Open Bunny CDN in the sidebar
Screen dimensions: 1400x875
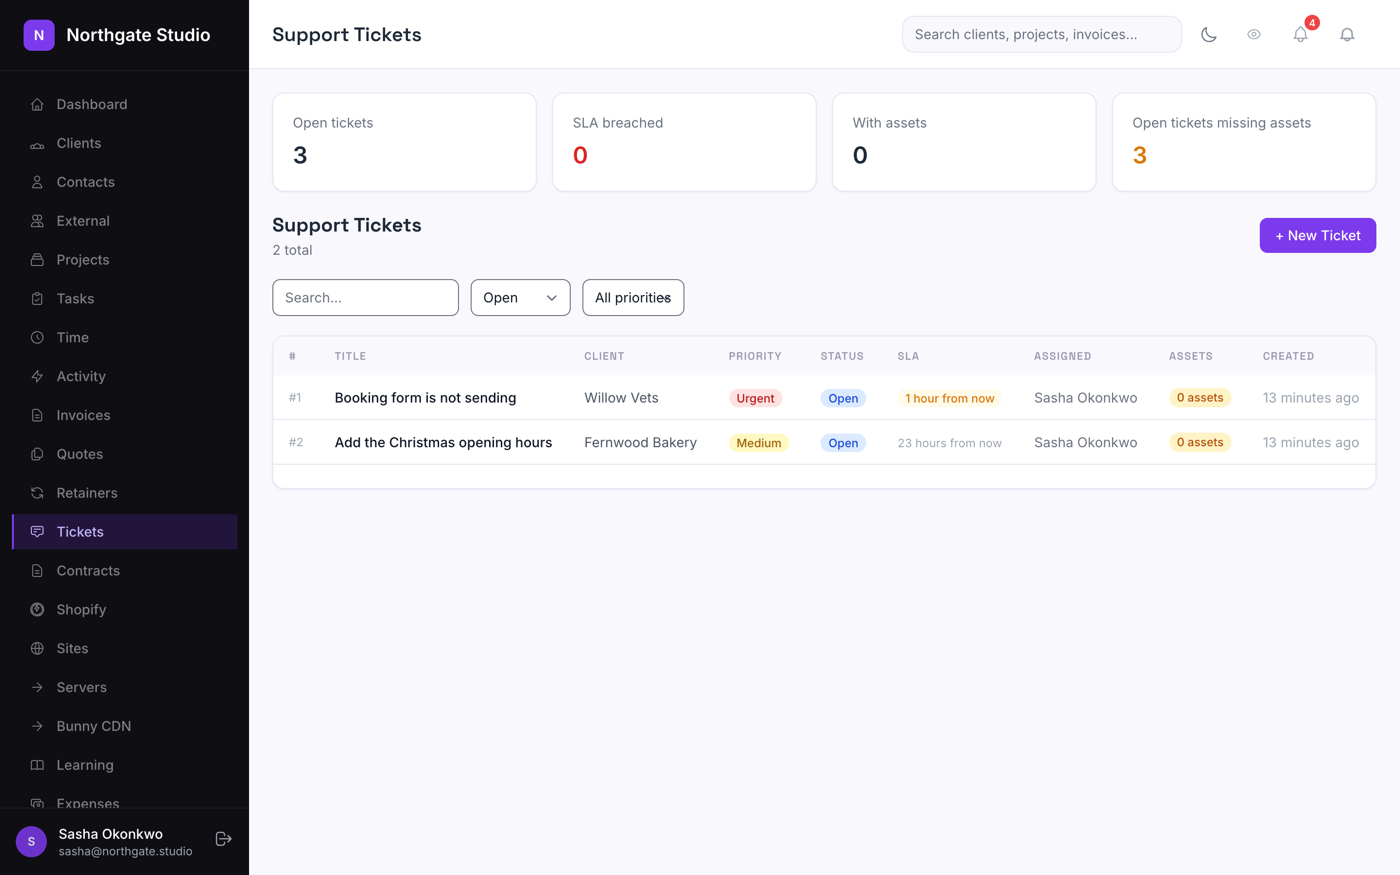[125, 726]
